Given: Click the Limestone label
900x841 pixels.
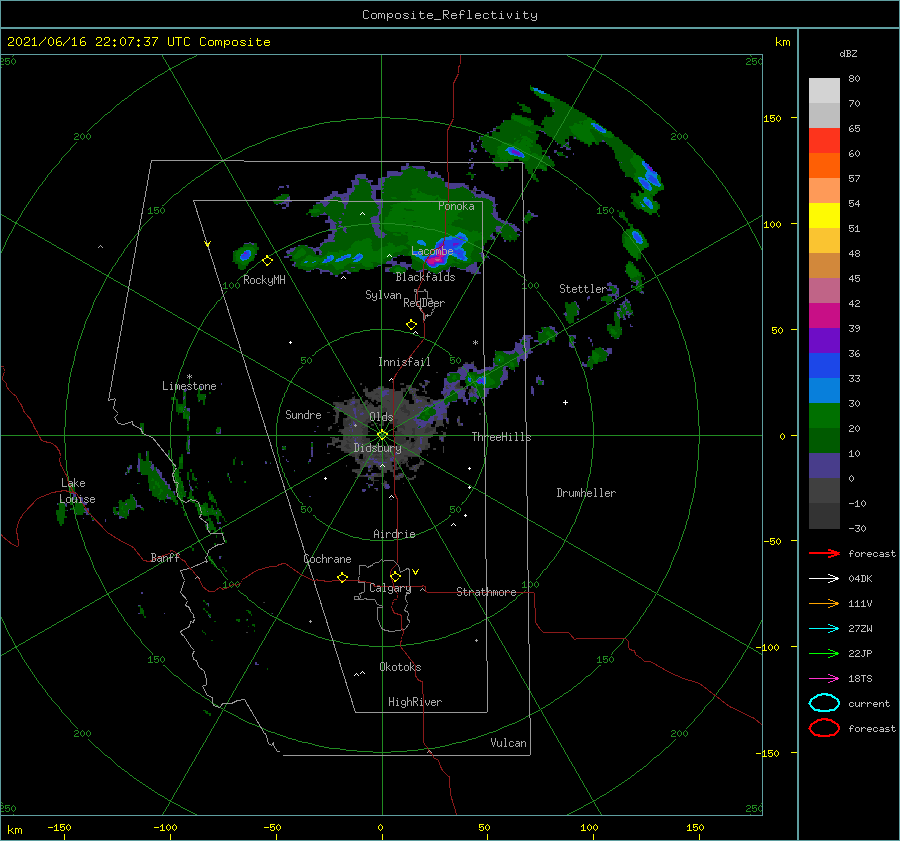Looking at the screenshot, I should click(x=189, y=386).
